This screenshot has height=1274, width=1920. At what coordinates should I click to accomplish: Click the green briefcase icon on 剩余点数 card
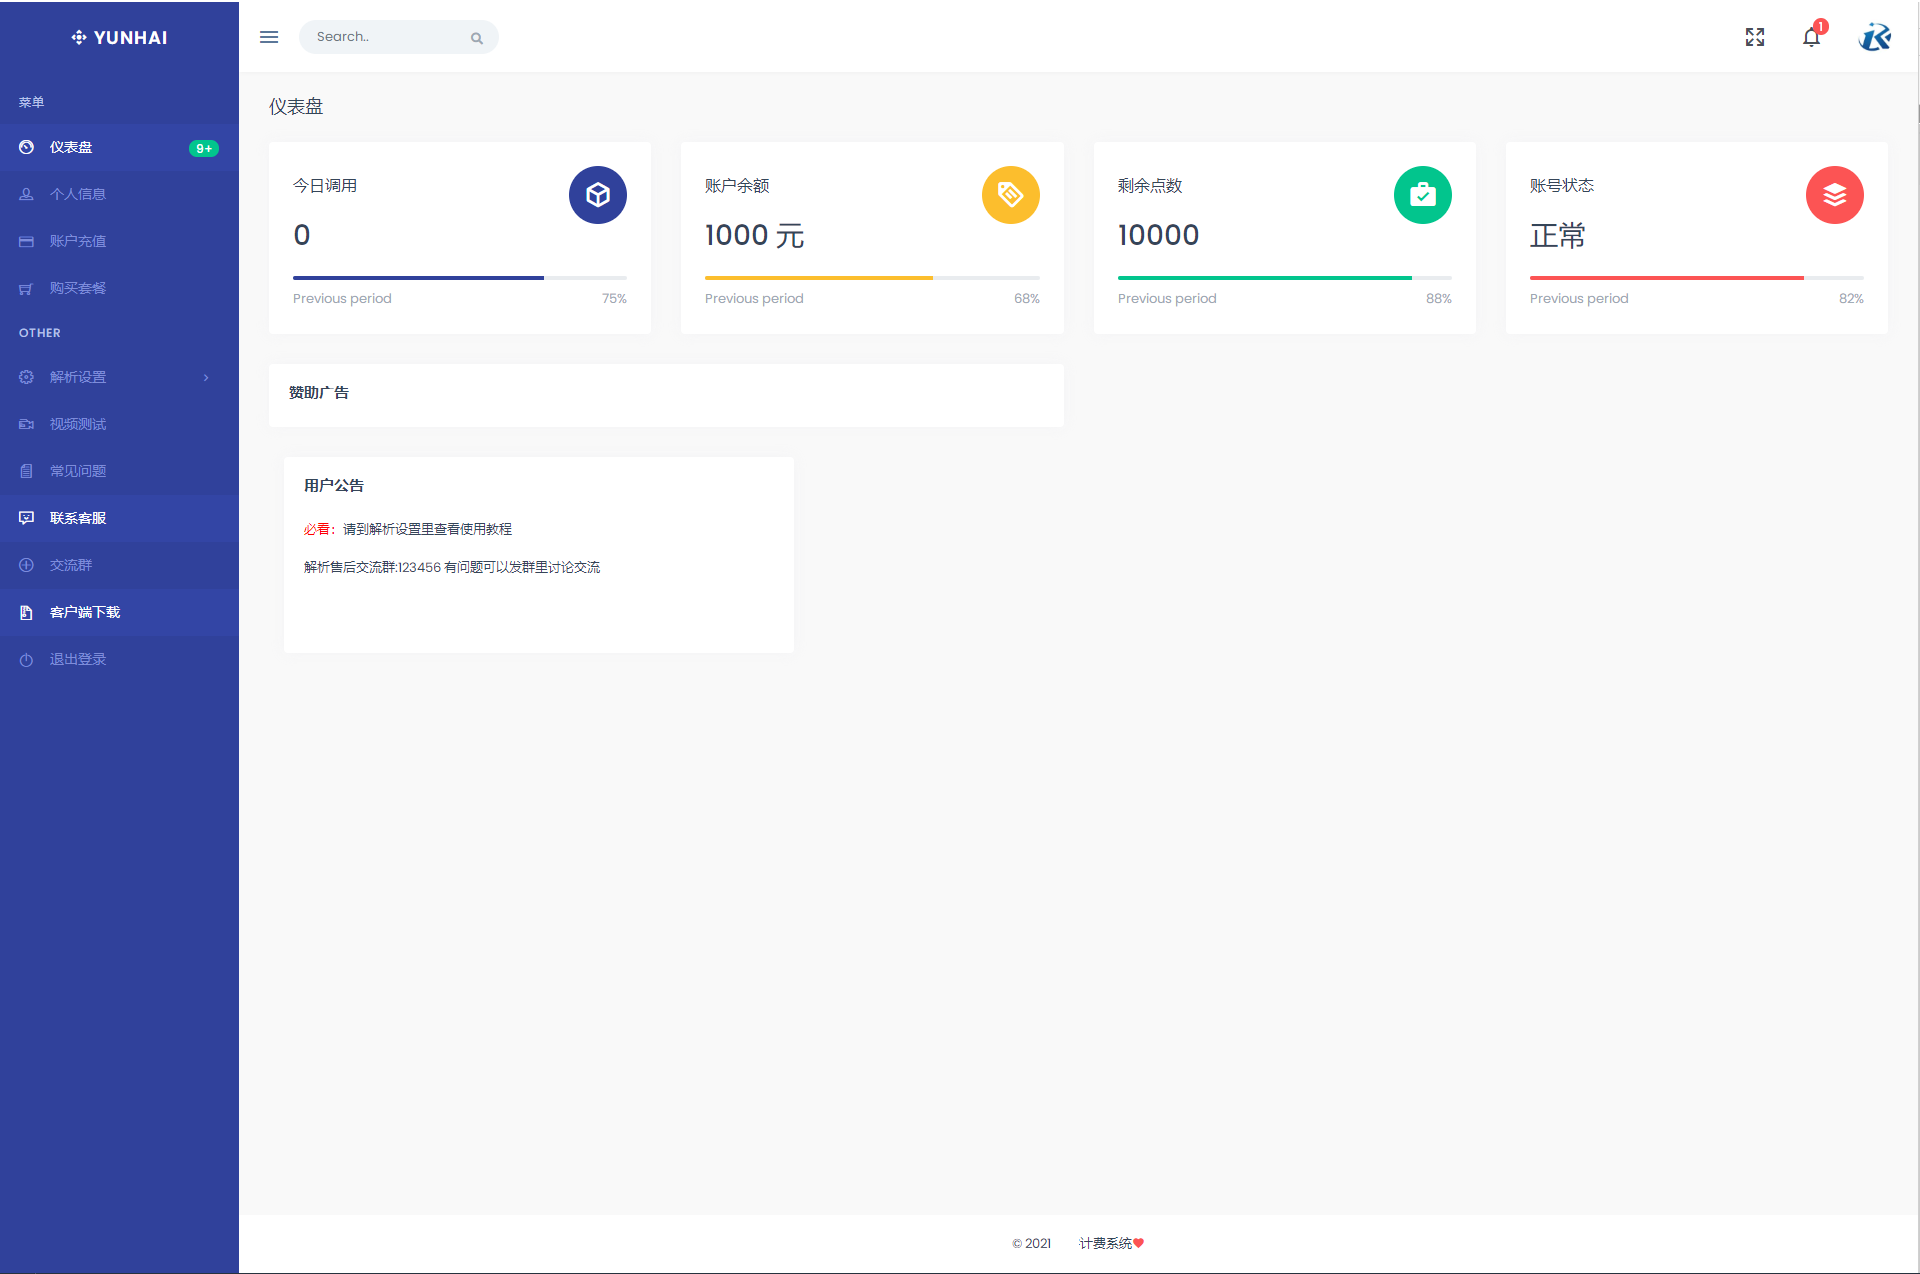pos(1422,195)
